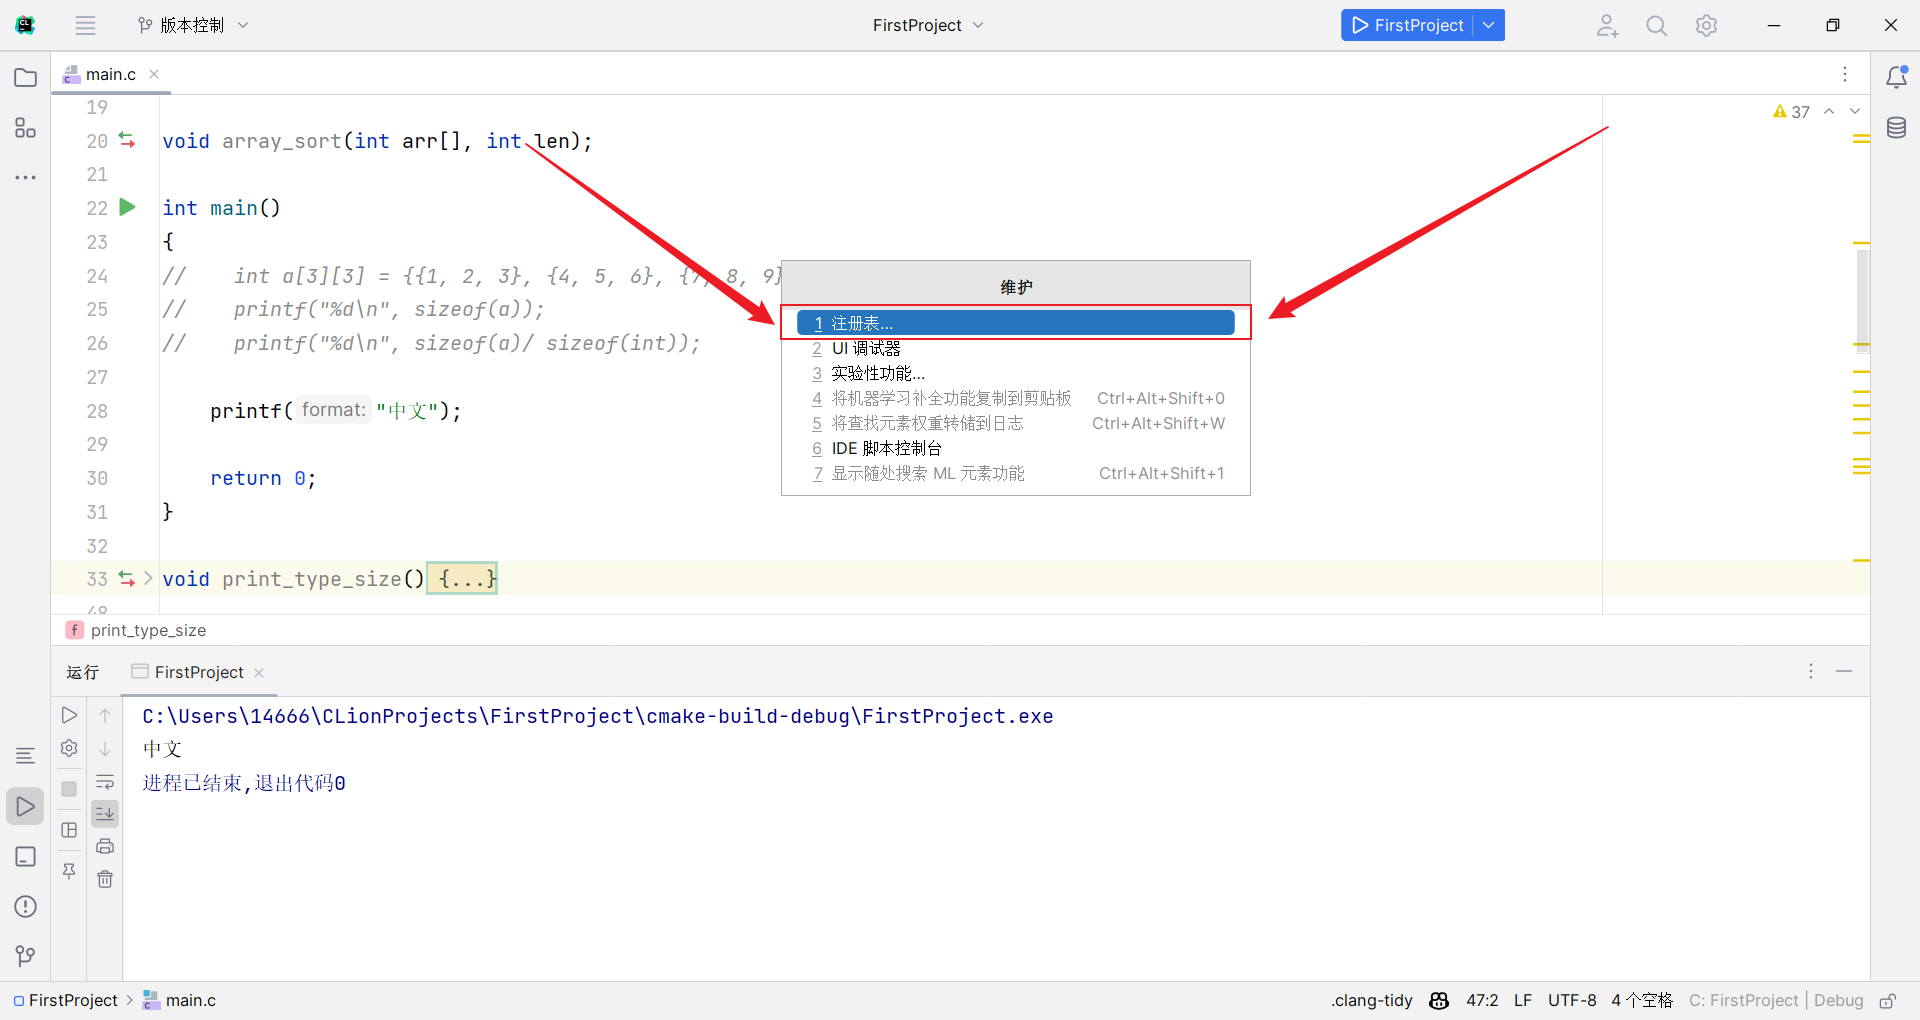Expand the 版本控制 branch dropdown
The image size is (1920, 1020).
pyautogui.click(x=243, y=25)
